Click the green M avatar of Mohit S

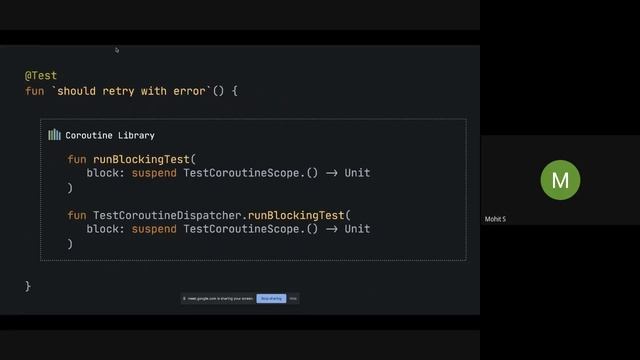(x=560, y=180)
